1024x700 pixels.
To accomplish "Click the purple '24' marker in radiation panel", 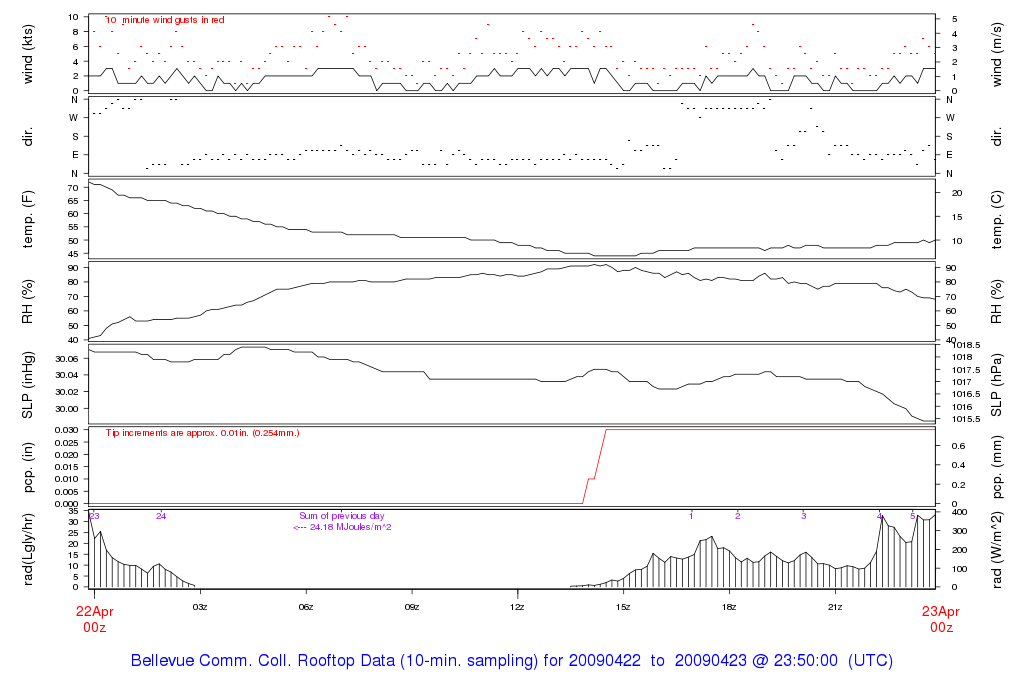I will tap(161, 516).
